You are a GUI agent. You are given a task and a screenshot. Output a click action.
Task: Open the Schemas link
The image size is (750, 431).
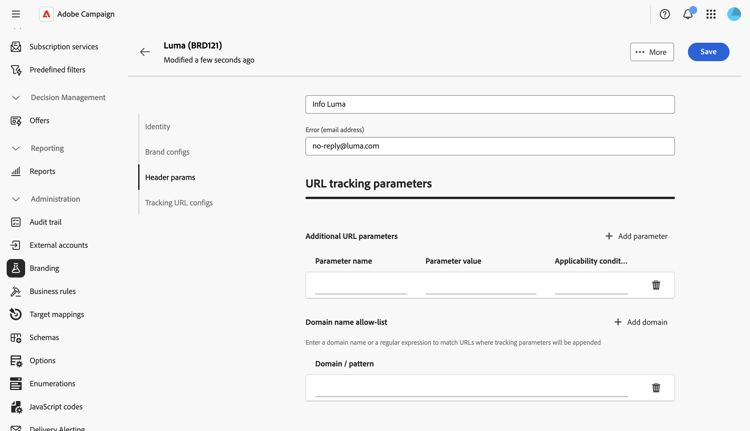tap(44, 338)
